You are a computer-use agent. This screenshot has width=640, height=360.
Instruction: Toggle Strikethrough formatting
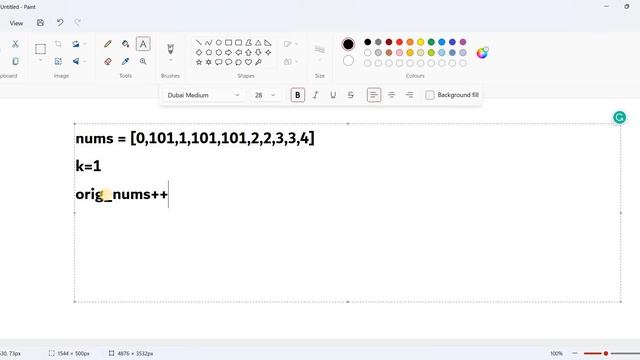(351, 95)
